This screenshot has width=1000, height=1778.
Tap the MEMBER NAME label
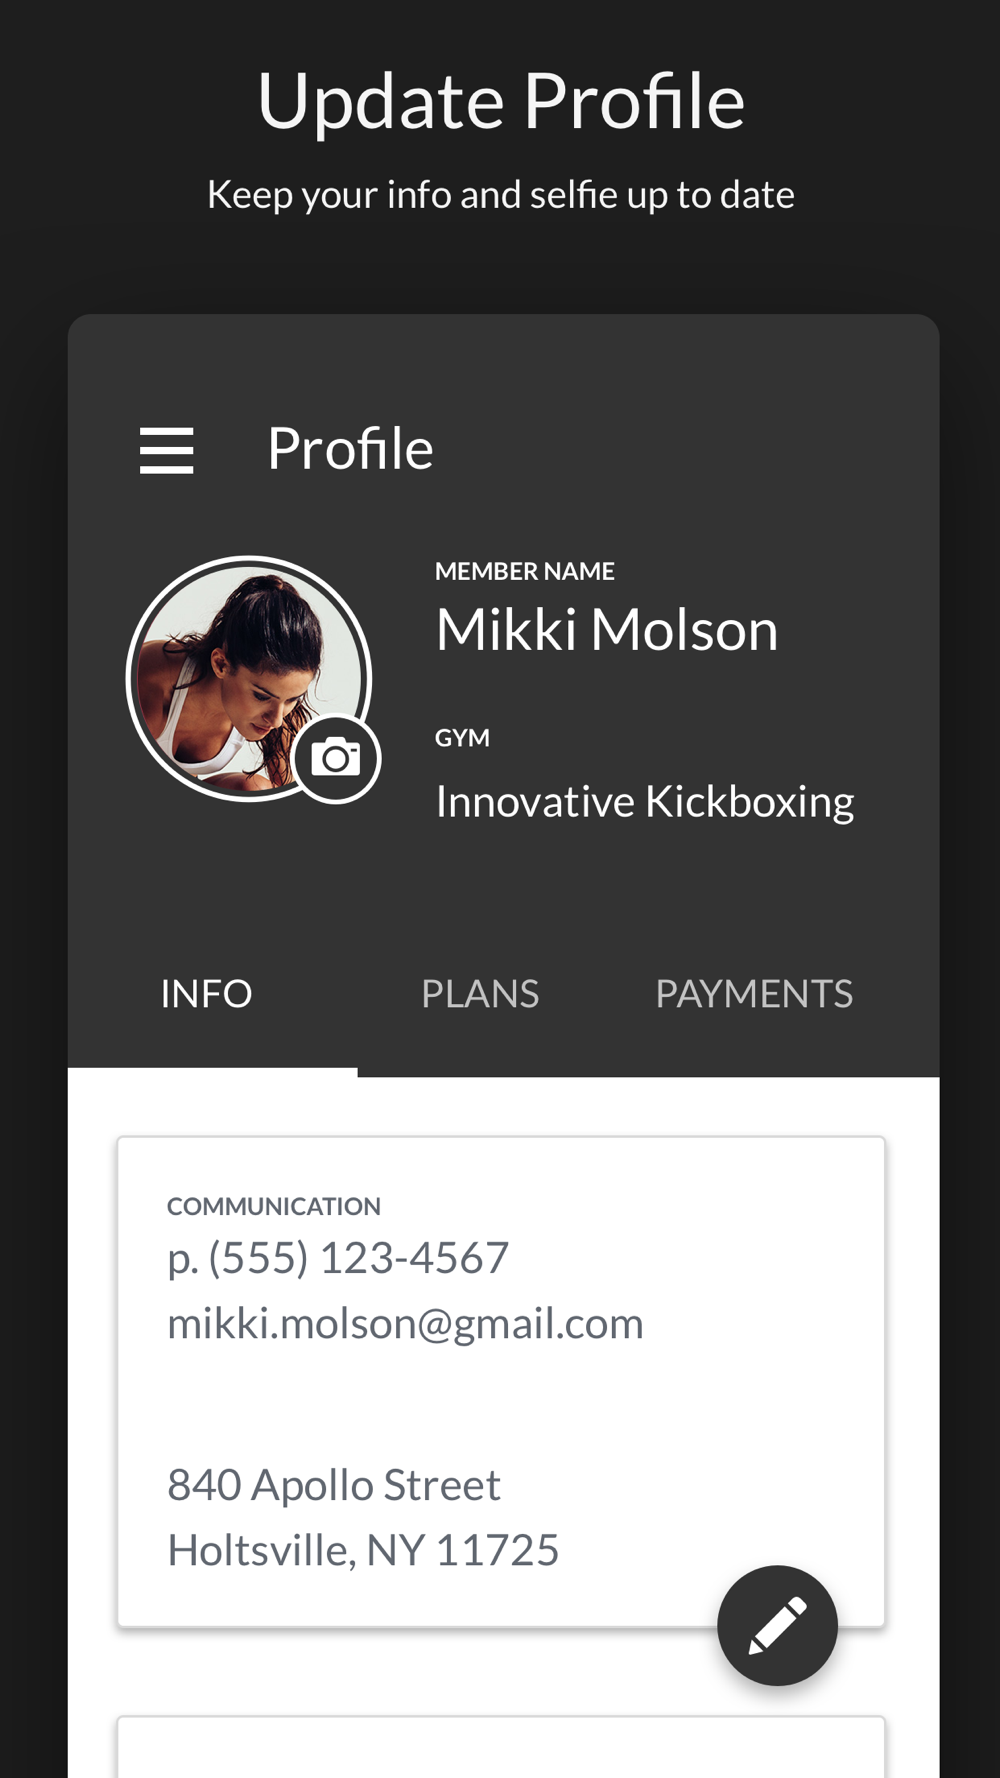point(525,571)
